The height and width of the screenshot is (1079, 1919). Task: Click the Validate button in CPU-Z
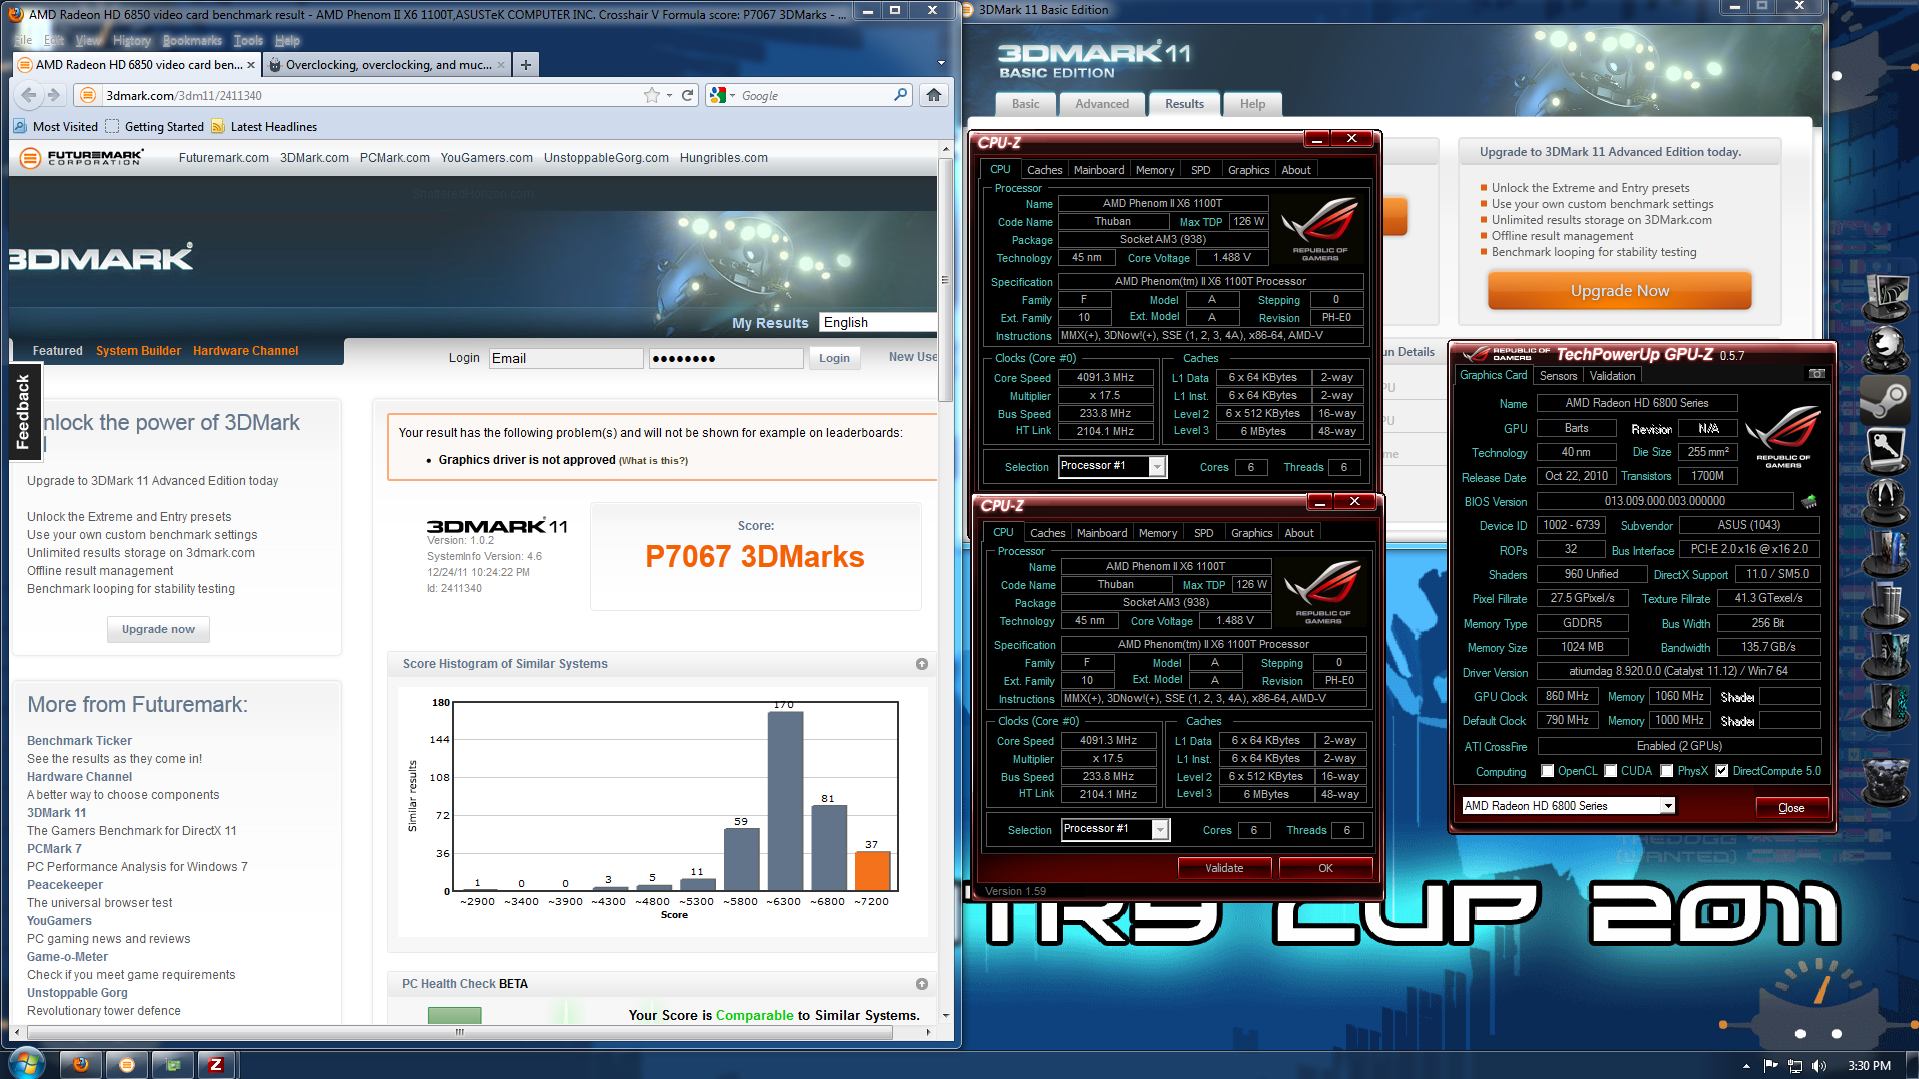click(x=1224, y=868)
